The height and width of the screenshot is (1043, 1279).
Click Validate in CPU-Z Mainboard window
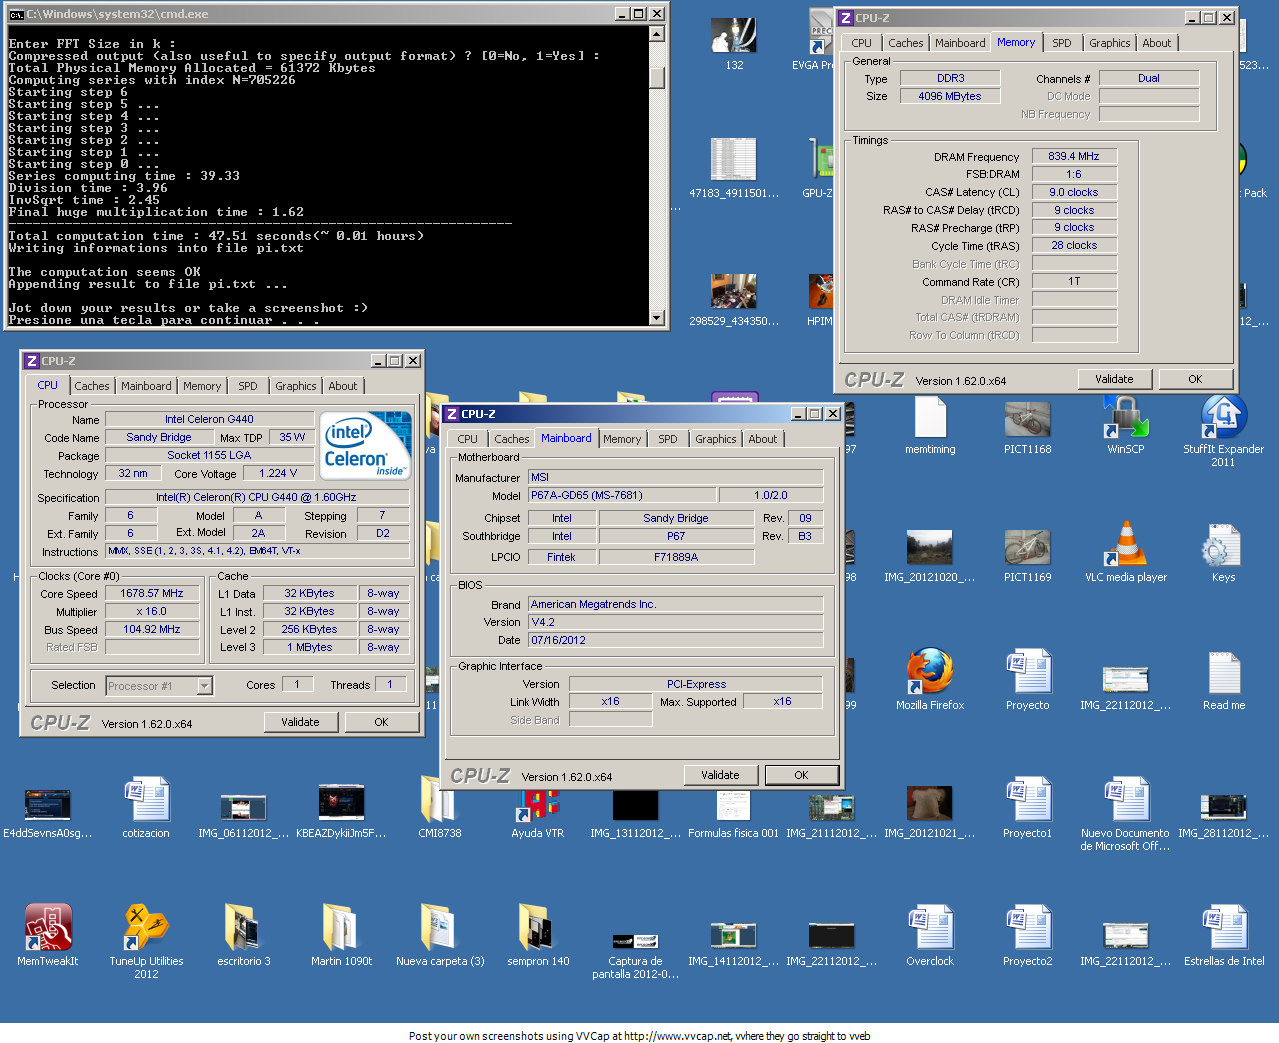(720, 775)
